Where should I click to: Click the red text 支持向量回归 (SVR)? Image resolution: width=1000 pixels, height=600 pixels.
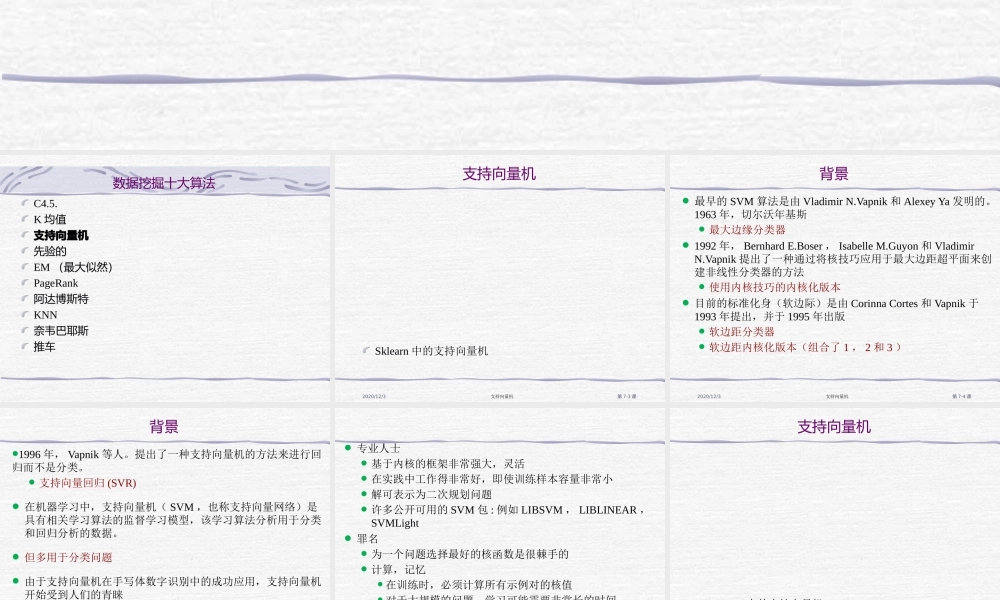click(88, 483)
